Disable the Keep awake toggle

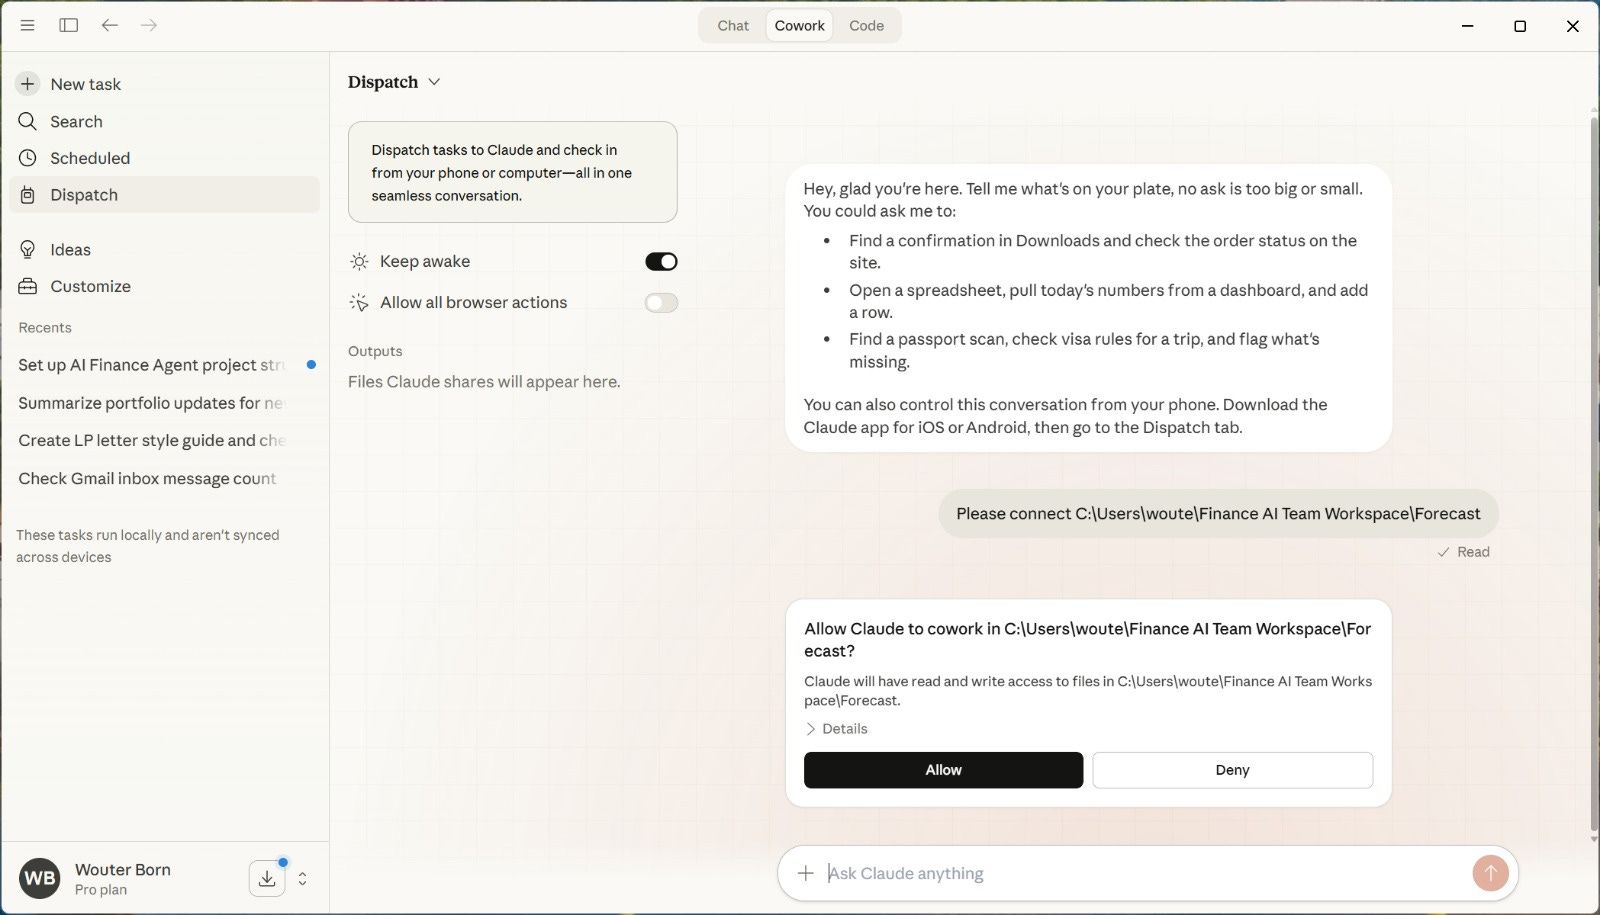(x=661, y=261)
